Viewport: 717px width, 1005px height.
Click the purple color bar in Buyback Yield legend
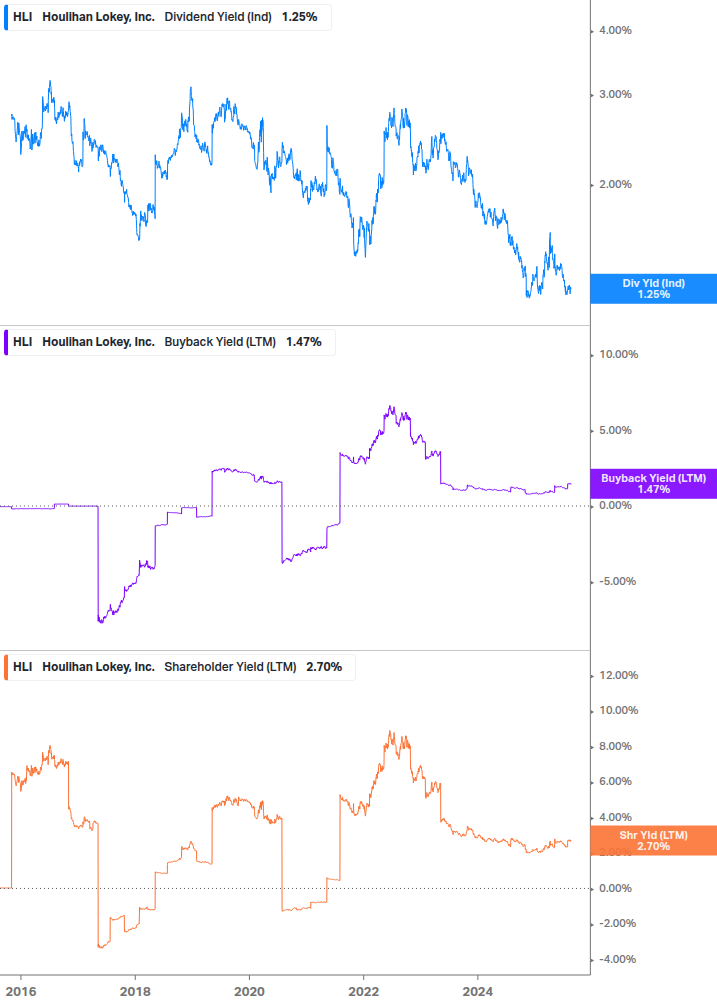6,342
